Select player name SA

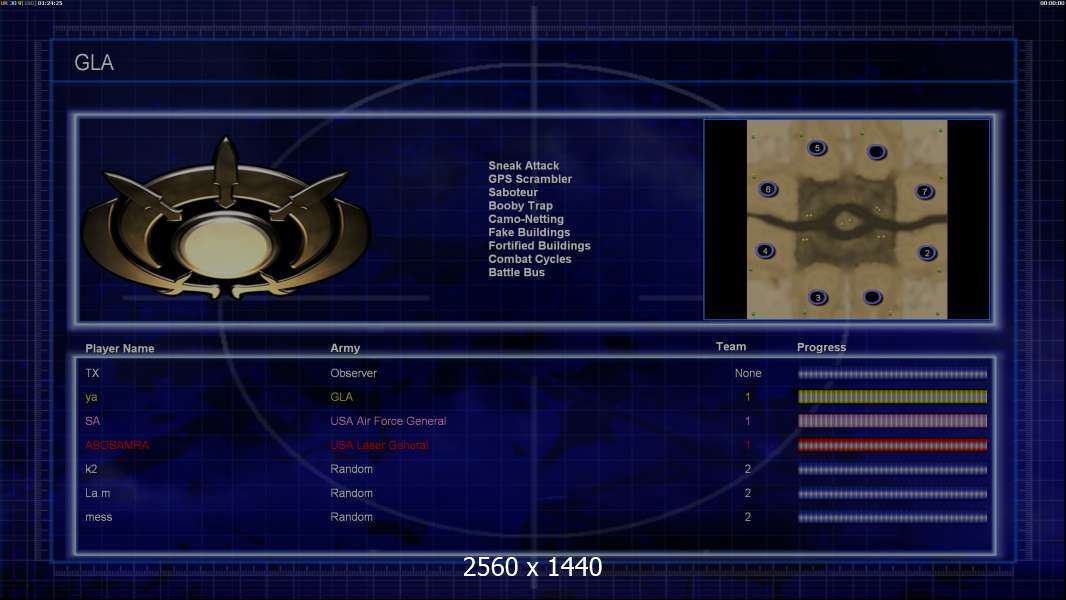point(92,421)
